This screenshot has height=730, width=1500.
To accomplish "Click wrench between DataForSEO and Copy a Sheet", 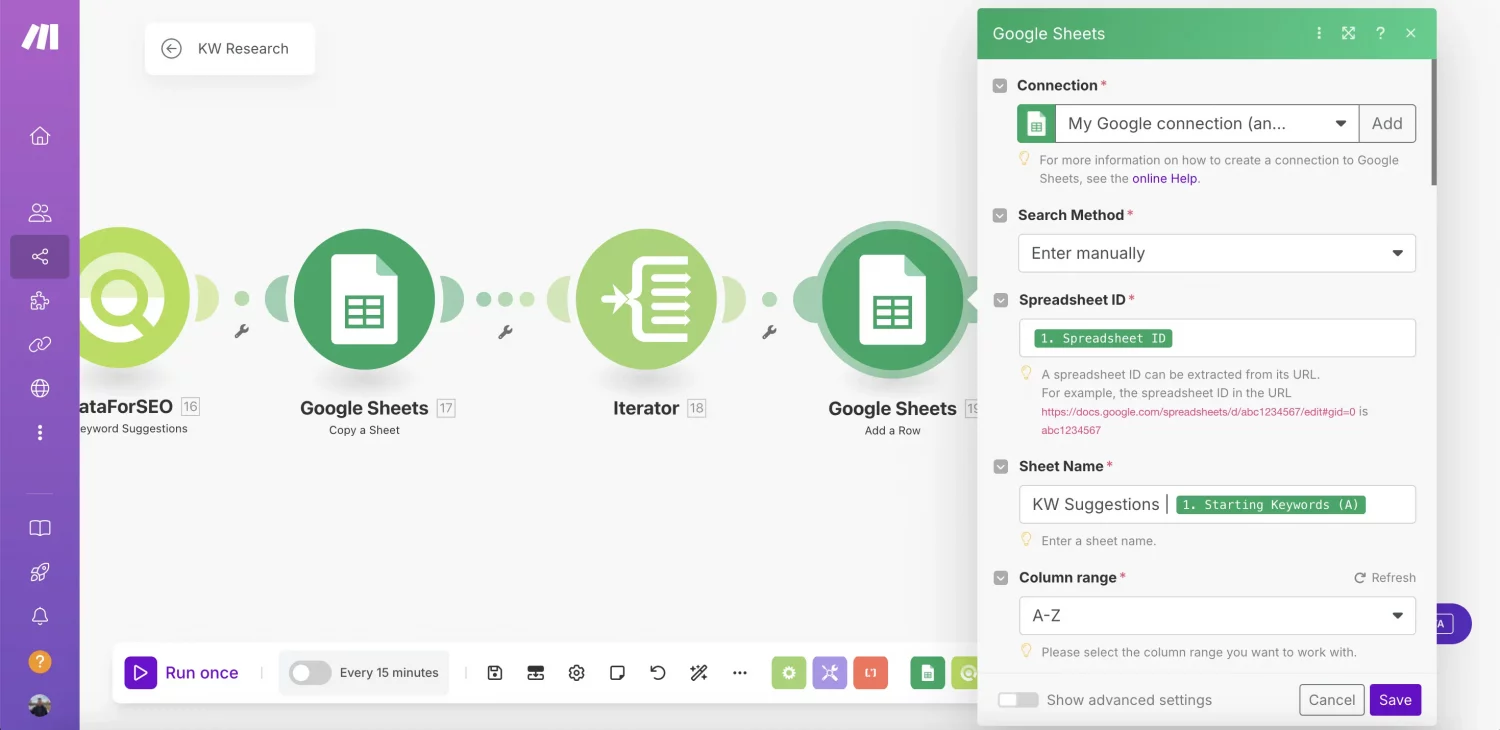I will 241,332.
